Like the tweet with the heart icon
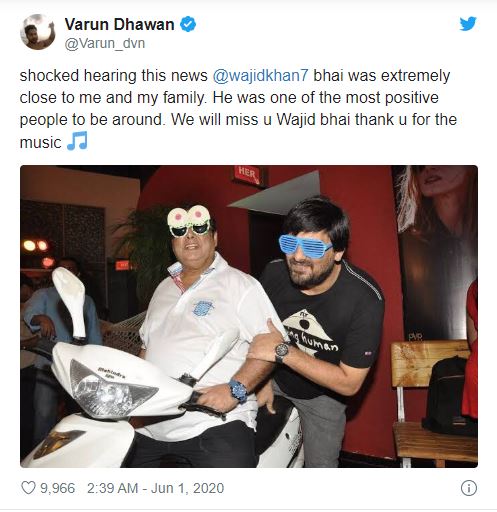The height and width of the screenshot is (512, 497). tap(28, 488)
